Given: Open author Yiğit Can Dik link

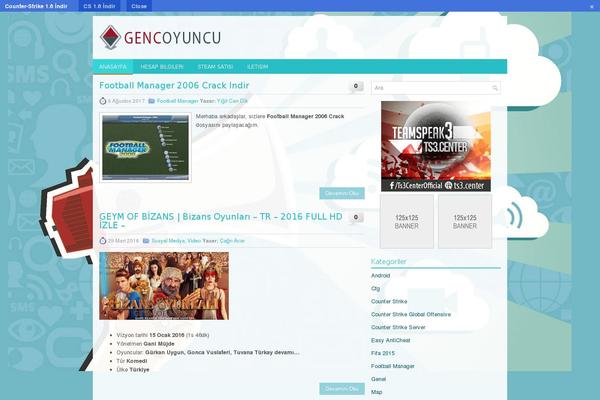Looking at the screenshot, I should coord(232,101).
